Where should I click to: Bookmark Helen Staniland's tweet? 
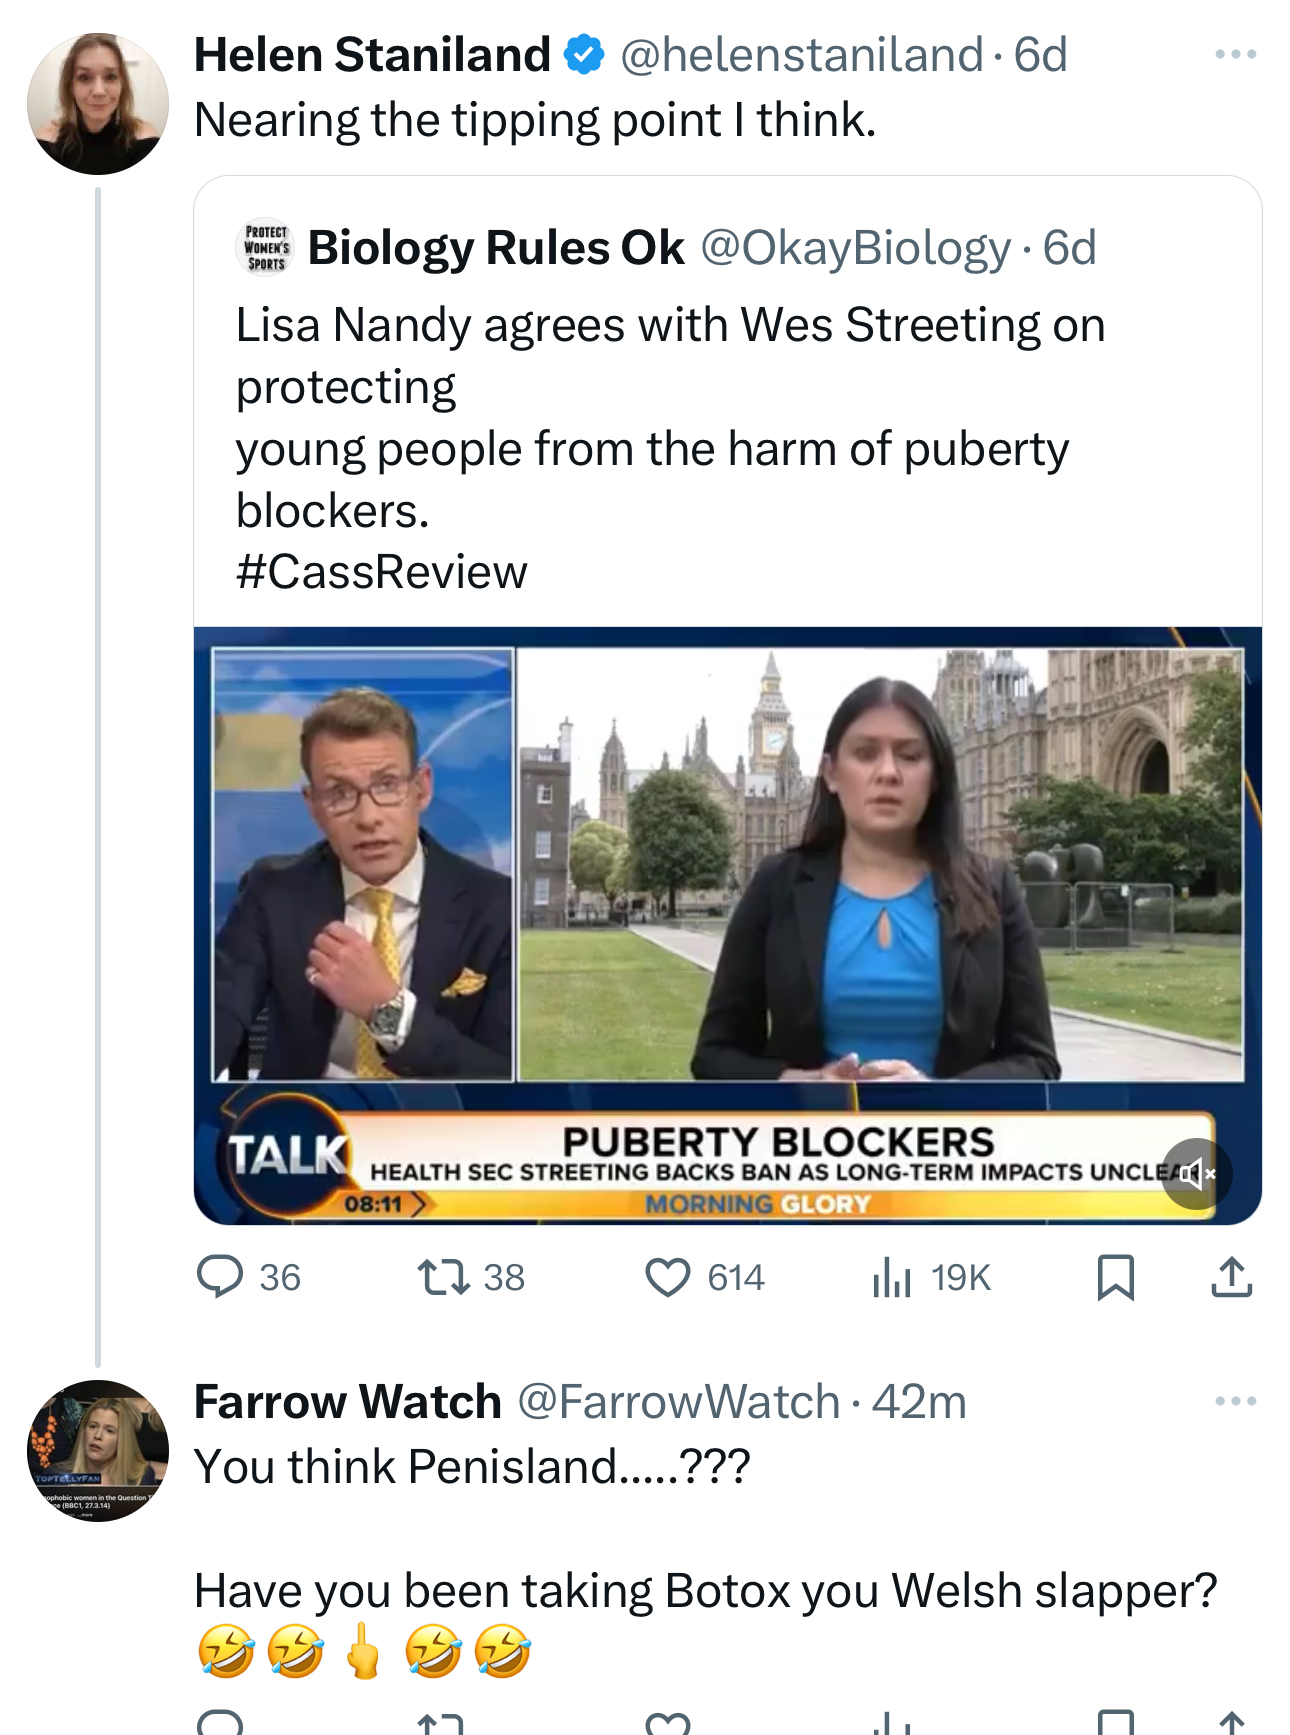tap(1115, 1277)
